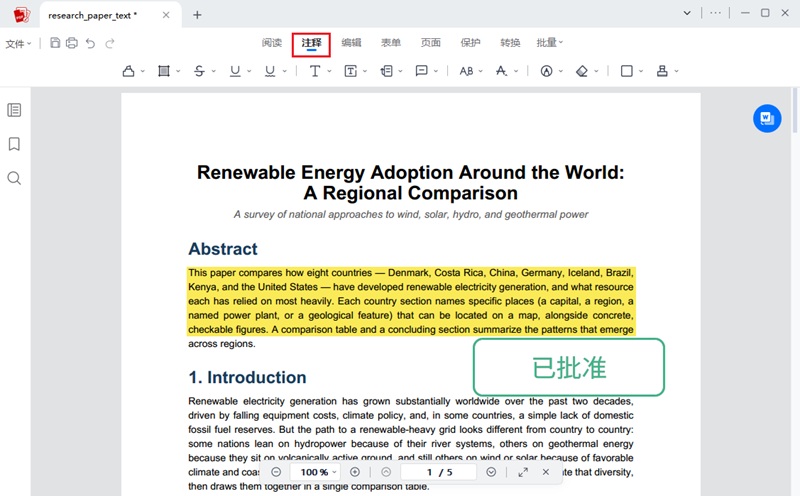Expand the title bar chevron dropdown
800x496 pixels.
(687, 13)
